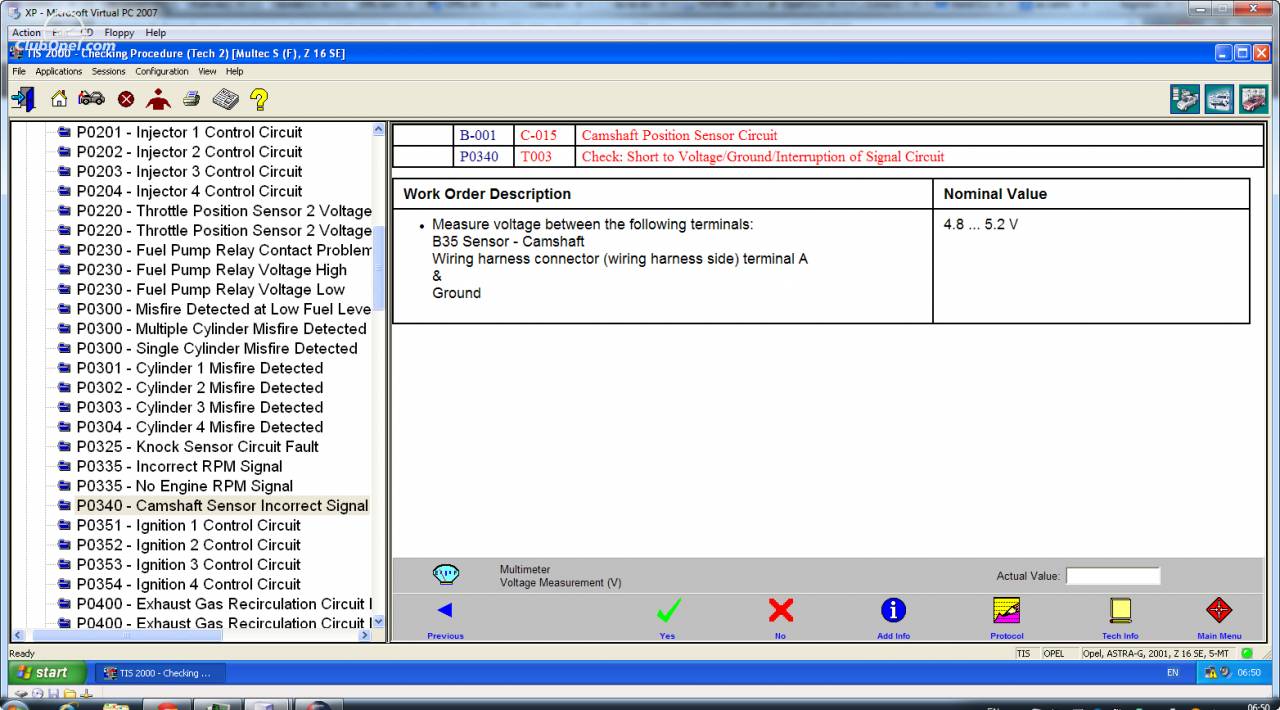Select P0230 - Fuel Pump Relay Contact Problem
The image size is (1280, 710).
click(x=224, y=250)
